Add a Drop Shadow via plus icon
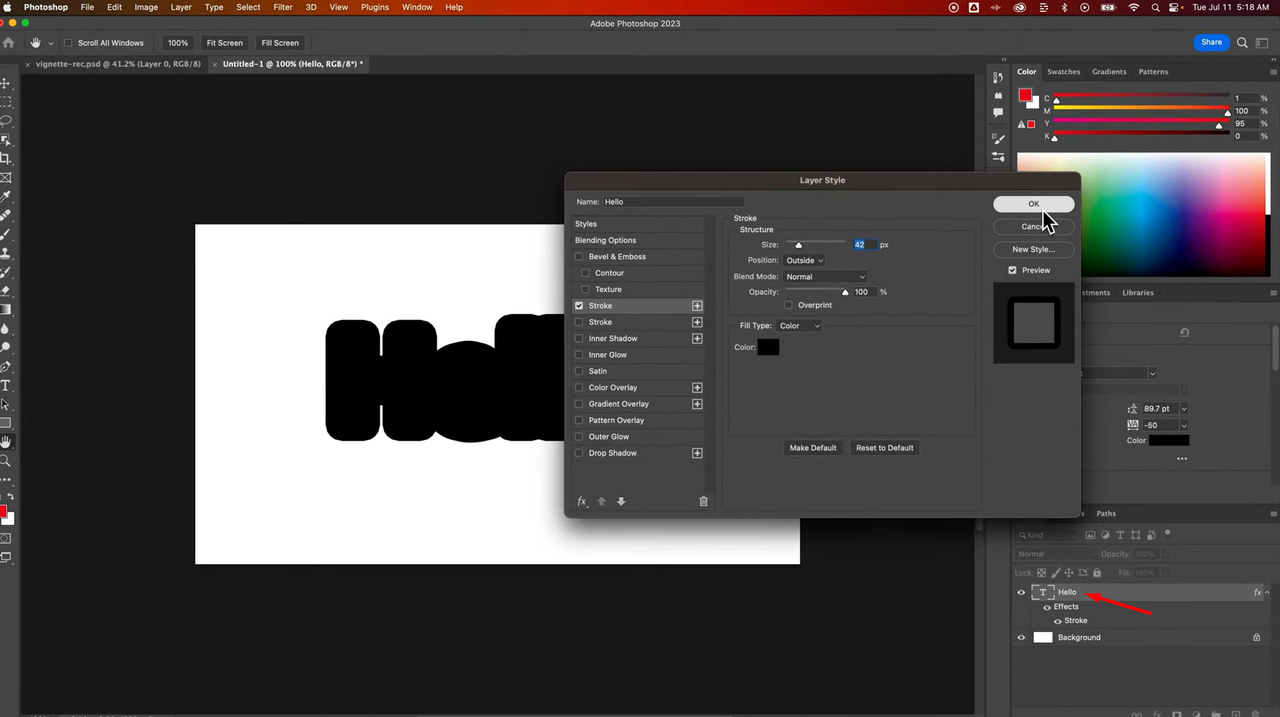The height and width of the screenshot is (717, 1280). pos(697,453)
